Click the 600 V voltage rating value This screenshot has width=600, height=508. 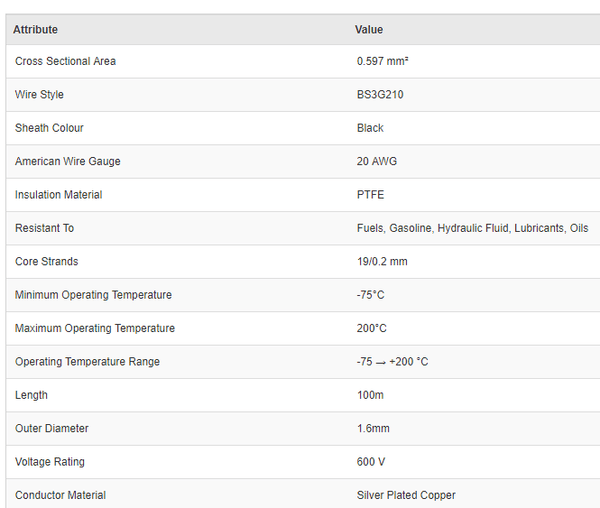[x=371, y=462]
